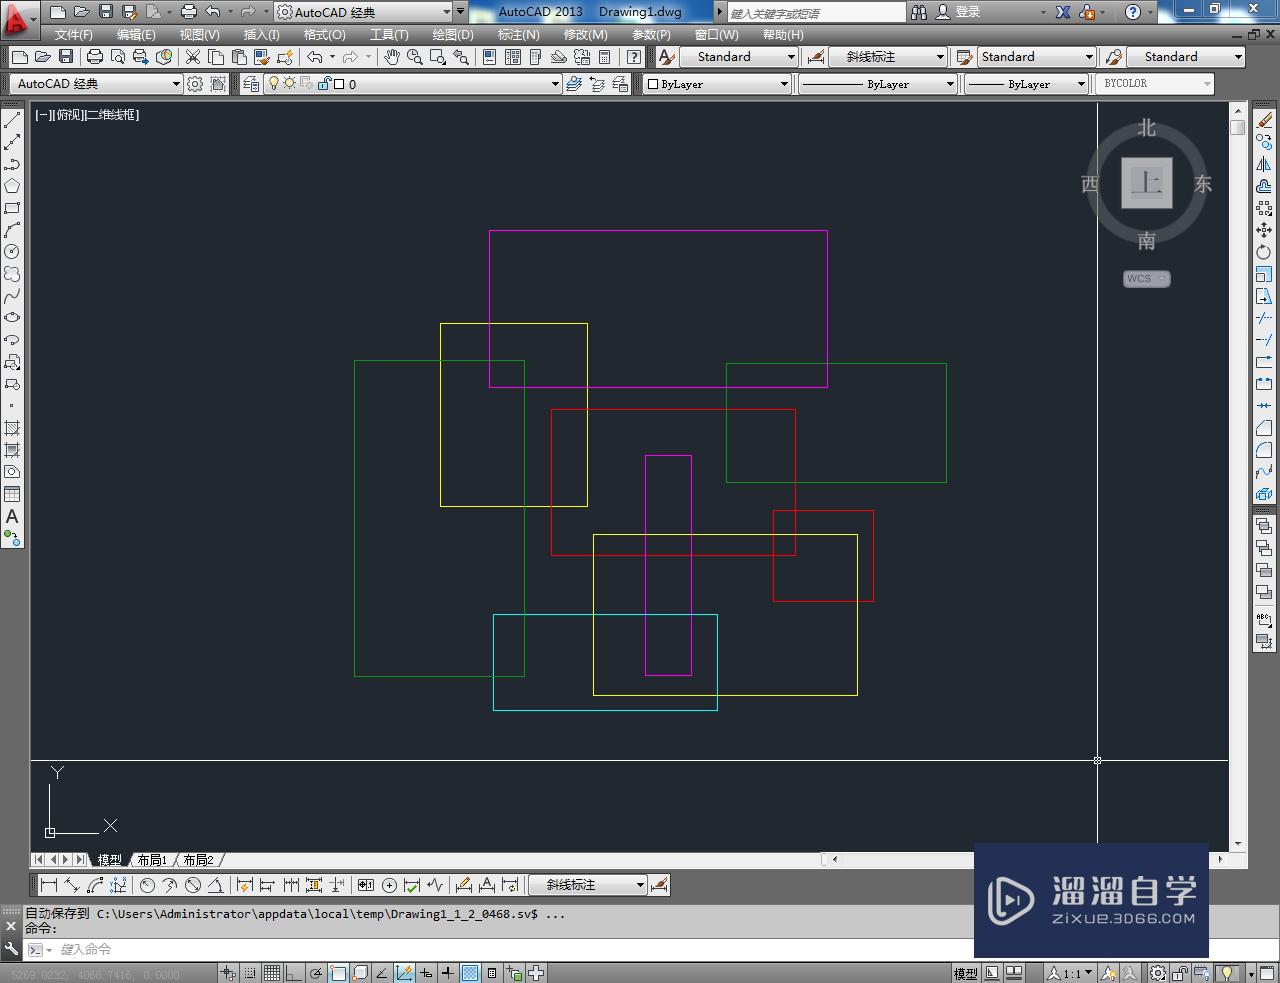Click the Pan tool on the standard toolbar
The width and height of the screenshot is (1280, 983).
click(391, 57)
